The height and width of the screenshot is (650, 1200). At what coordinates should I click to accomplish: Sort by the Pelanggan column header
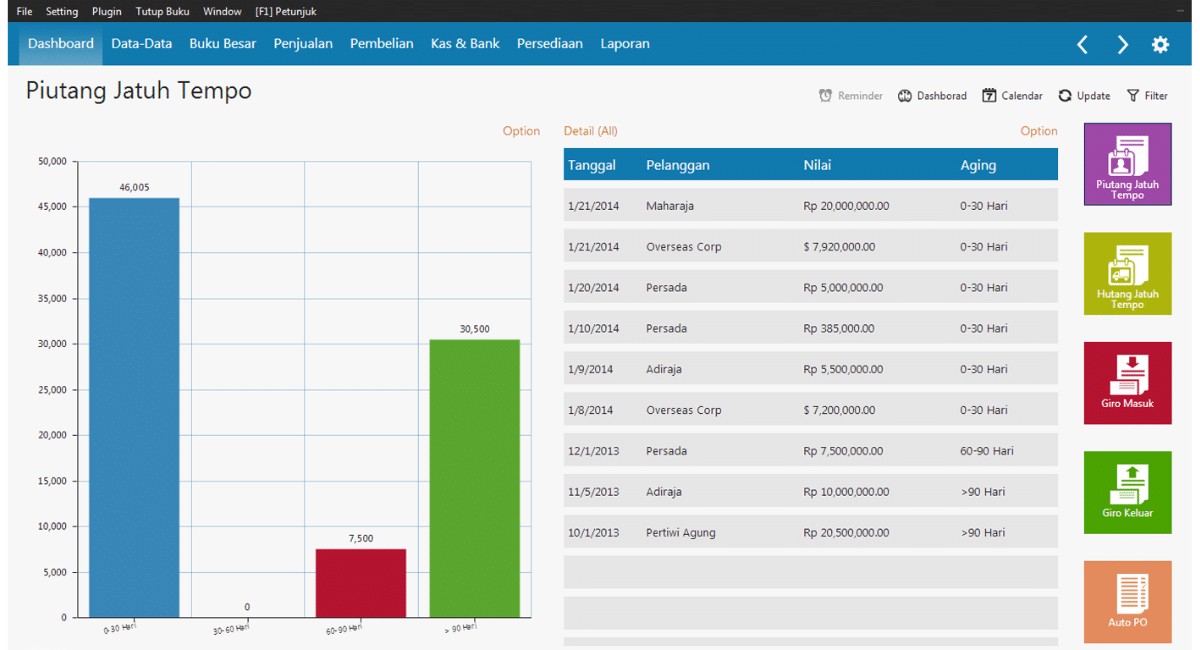tap(678, 165)
